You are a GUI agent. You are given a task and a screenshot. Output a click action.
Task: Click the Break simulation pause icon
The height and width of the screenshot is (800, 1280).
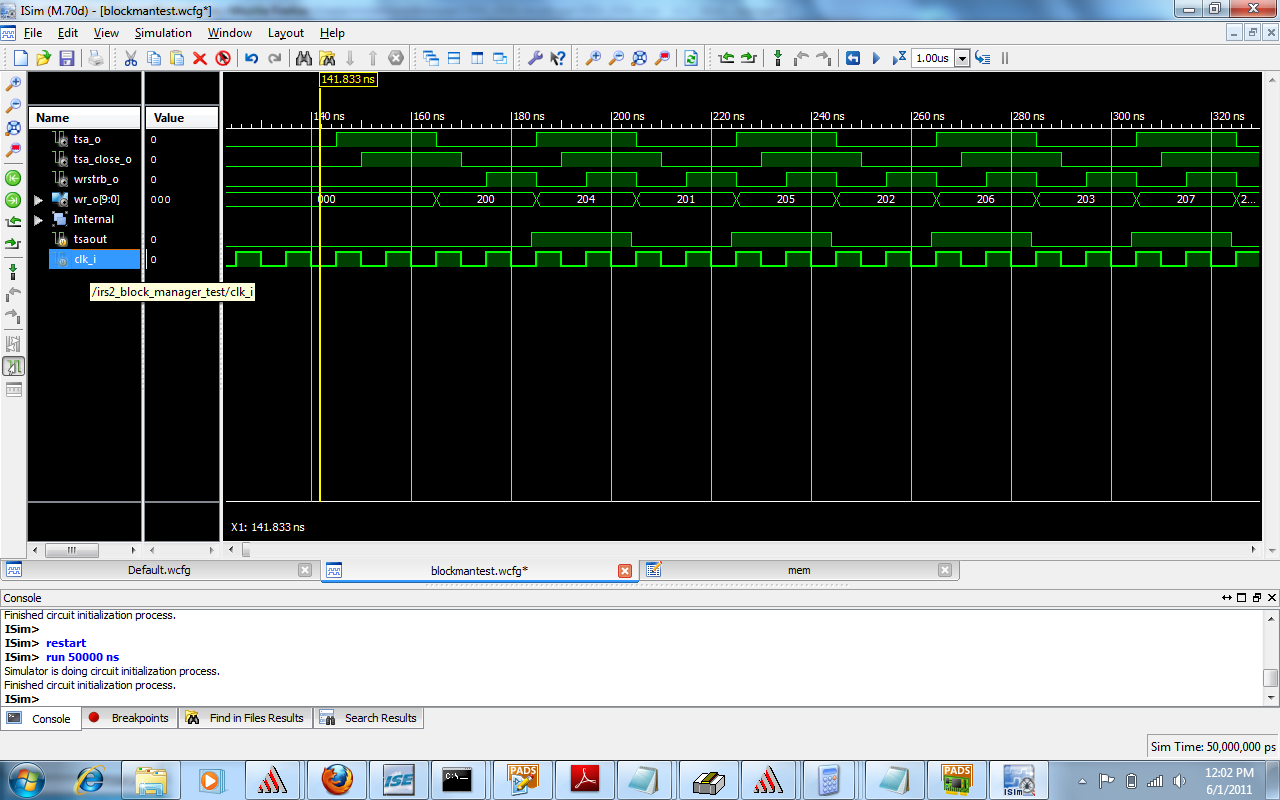1005,58
